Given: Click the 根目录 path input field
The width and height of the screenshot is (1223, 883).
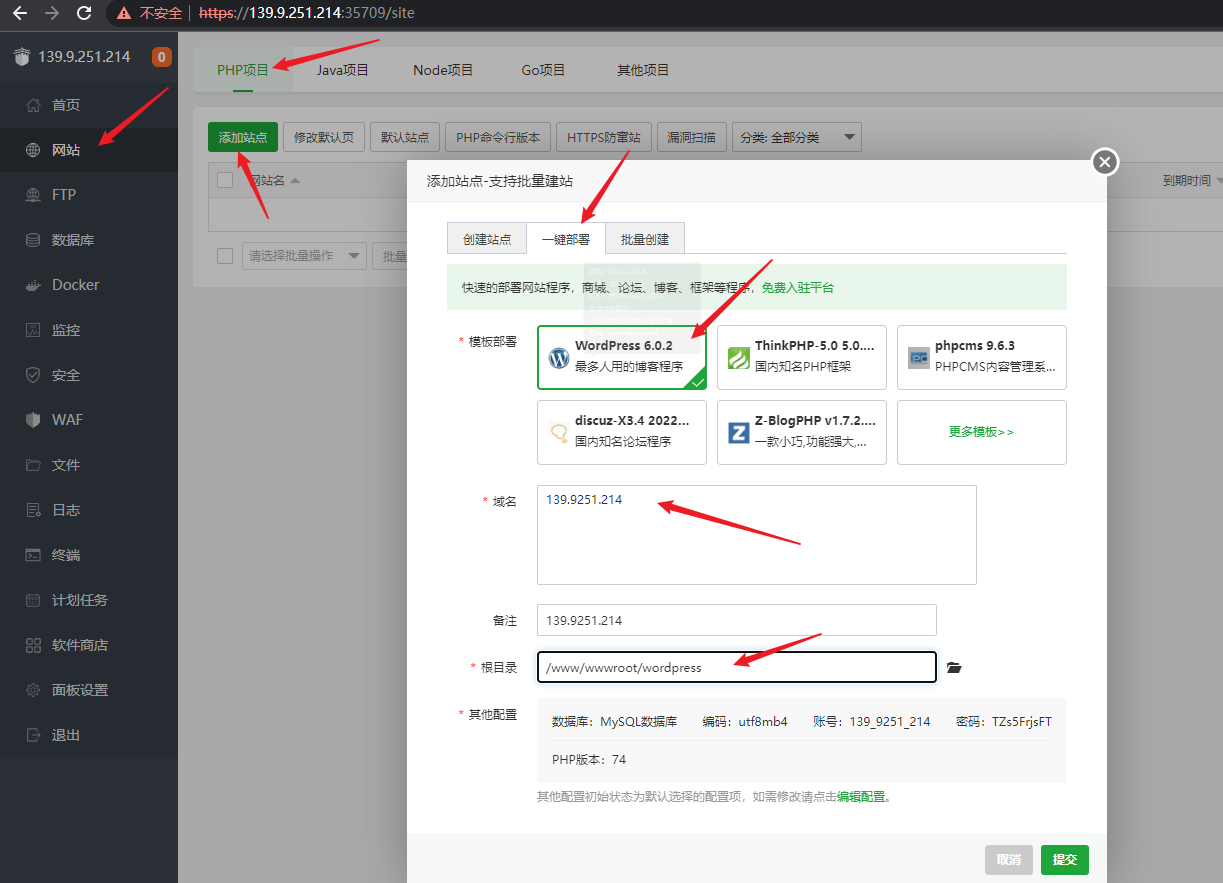Looking at the screenshot, I should point(737,667).
